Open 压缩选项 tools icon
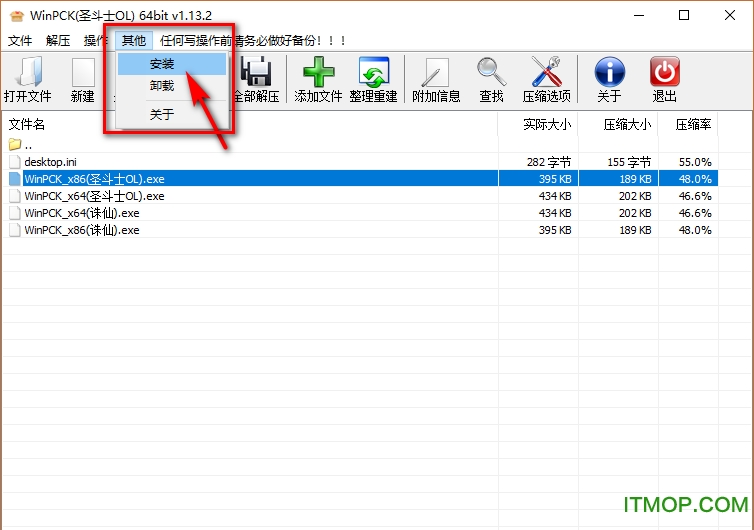The height and width of the screenshot is (530, 754). tap(546, 72)
